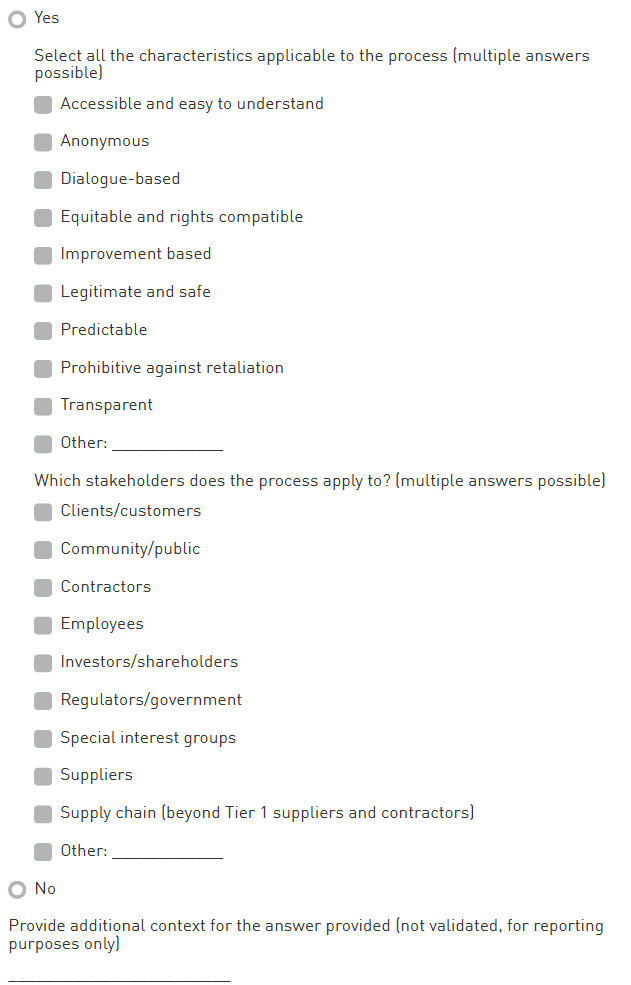631x985 pixels.
Task: Type in the Other characteristics field
Action: (167, 444)
